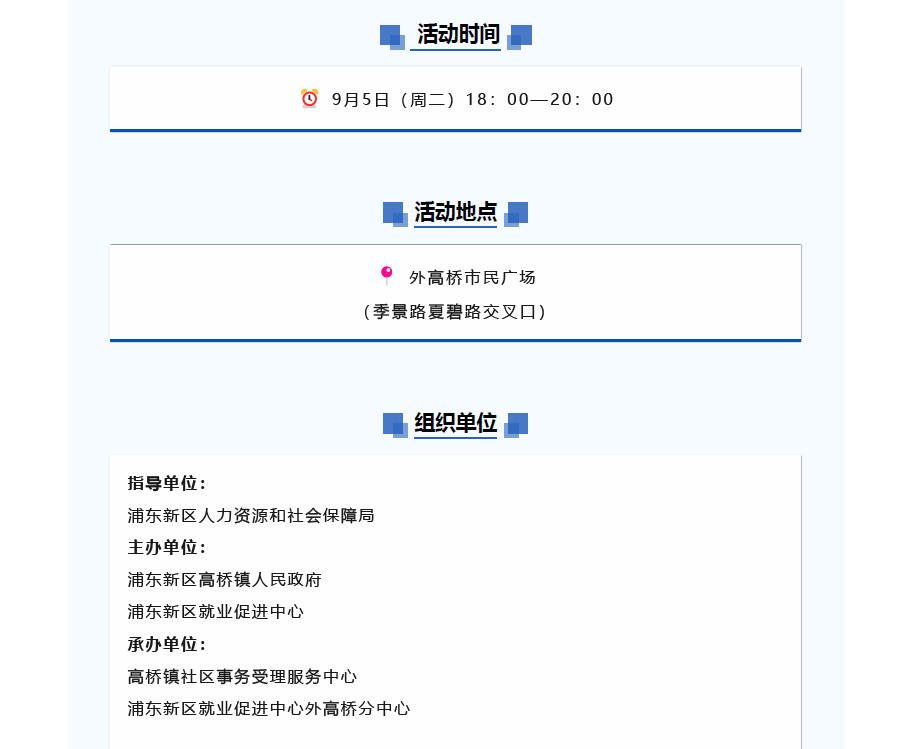Viewport: 904px width, 749px height.
Task: Click the 组织单位 section heading
Action: [456, 424]
